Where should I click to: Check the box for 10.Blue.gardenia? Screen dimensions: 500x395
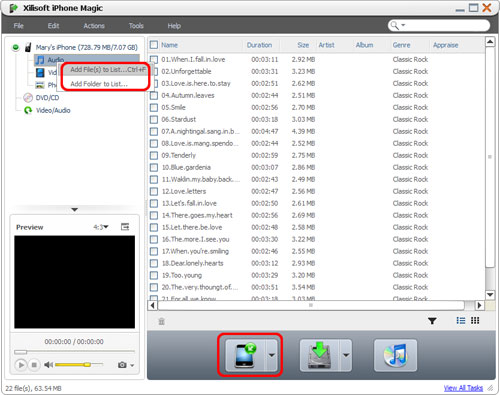[154, 168]
